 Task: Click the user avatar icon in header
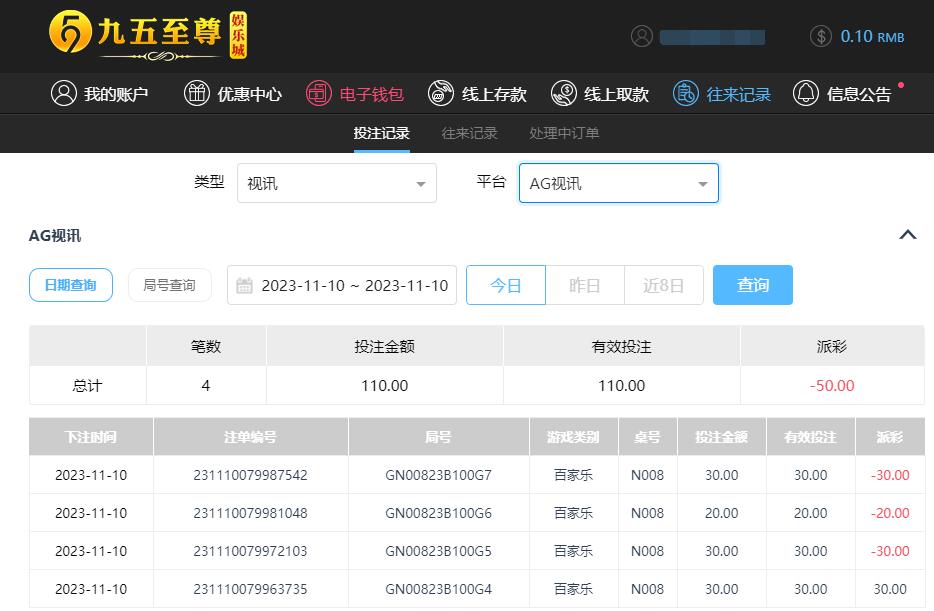click(642, 36)
